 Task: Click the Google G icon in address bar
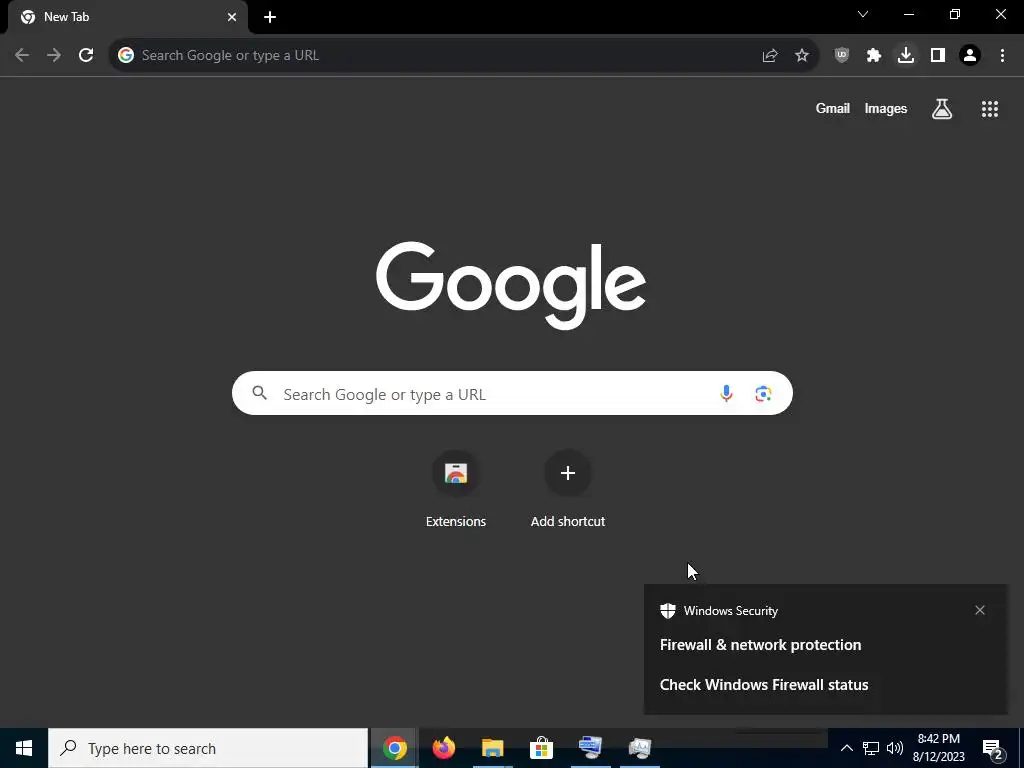pyautogui.click(x=125, y=56)
